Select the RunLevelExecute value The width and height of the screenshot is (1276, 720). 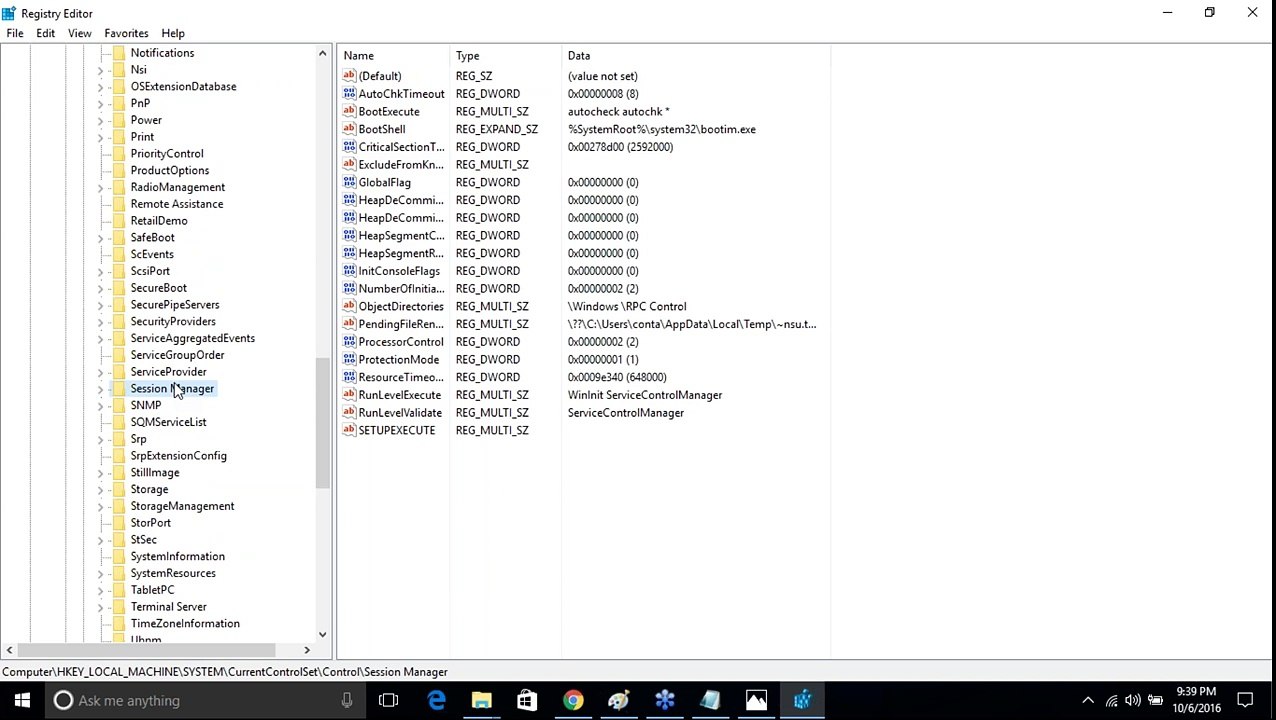tap(400, 395)
